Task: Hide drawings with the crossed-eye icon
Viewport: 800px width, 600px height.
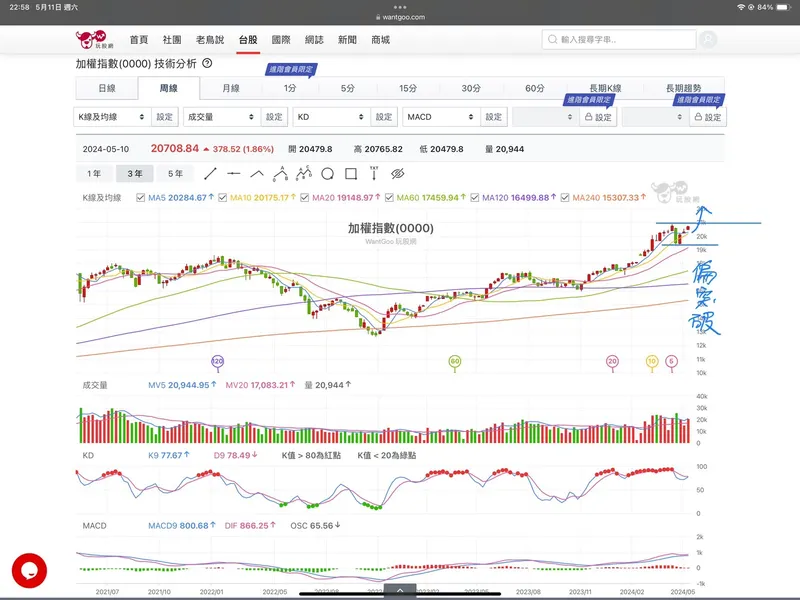Action: 397,174
